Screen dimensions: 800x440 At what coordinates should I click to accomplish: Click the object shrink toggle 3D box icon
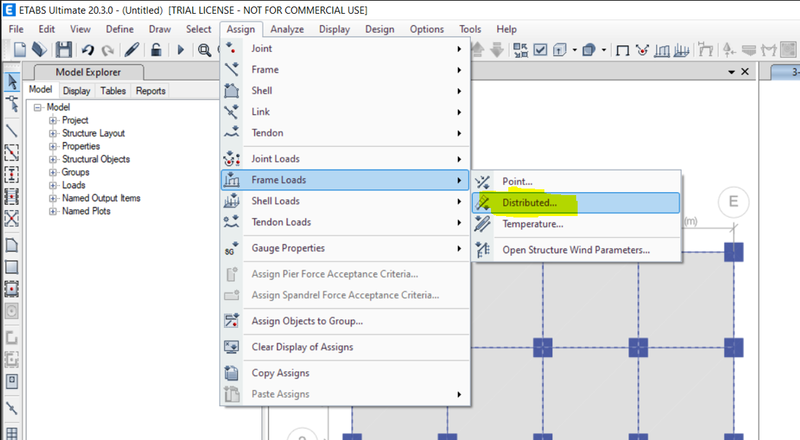[589, 50]
